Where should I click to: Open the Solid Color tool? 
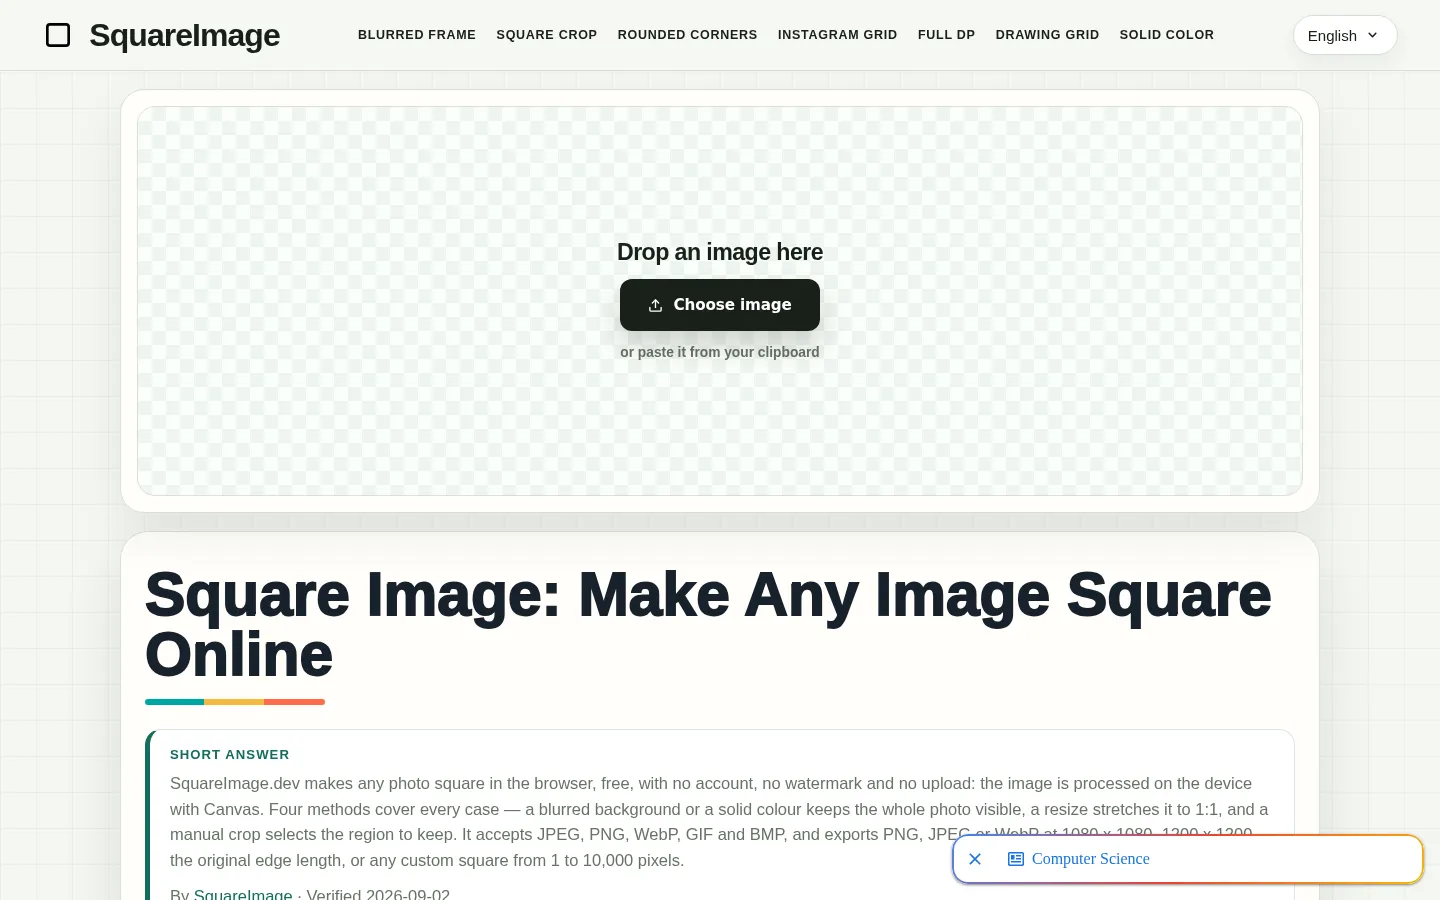(x=1167, y=35)
